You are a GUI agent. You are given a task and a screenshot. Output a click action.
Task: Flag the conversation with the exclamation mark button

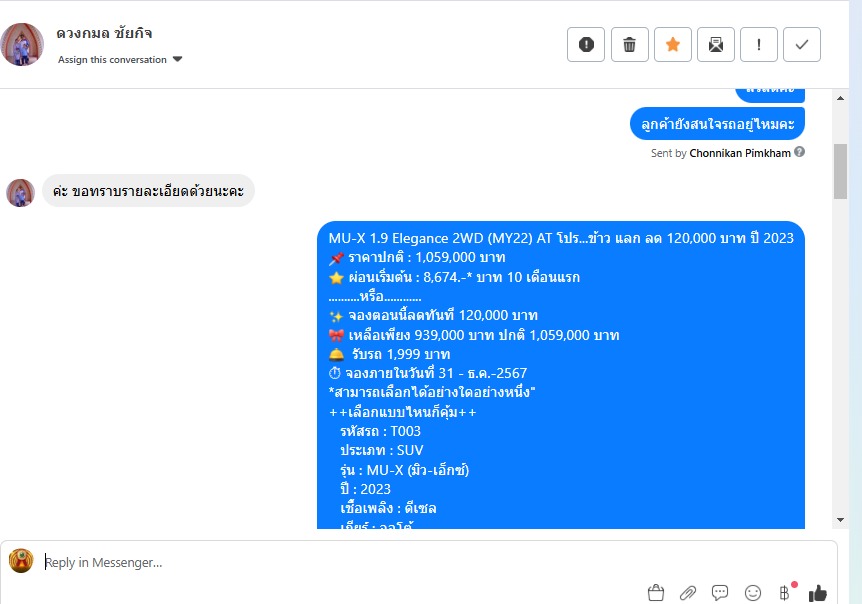click(x=759, y=45)
